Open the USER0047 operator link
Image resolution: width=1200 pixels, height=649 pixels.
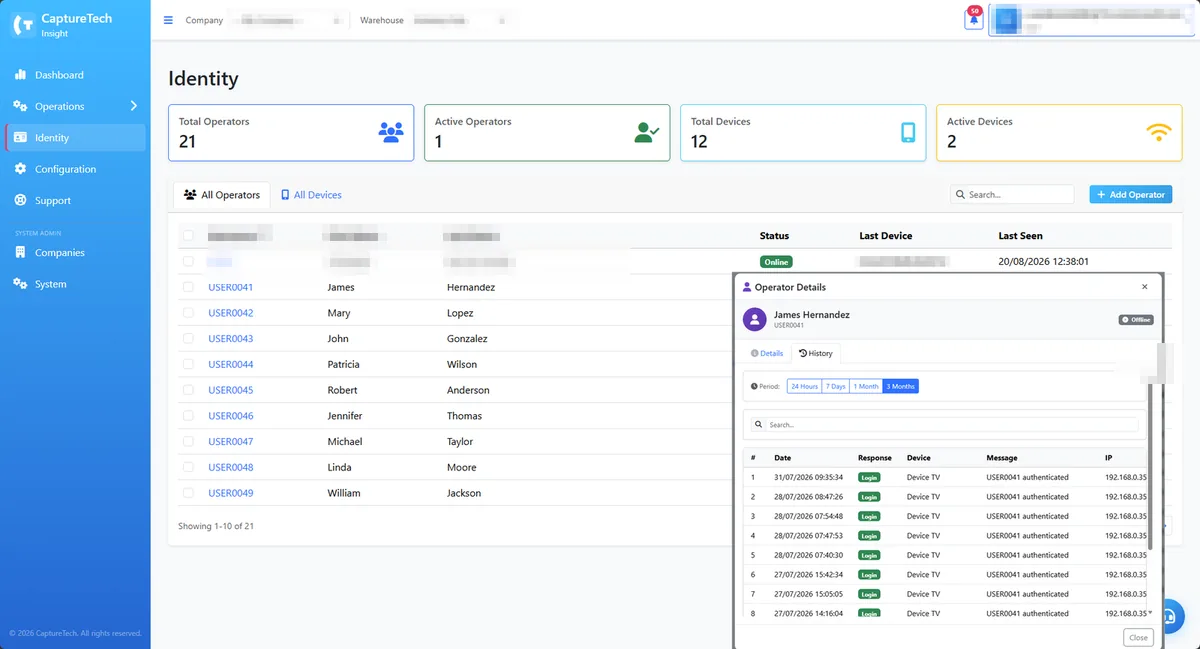230,441
